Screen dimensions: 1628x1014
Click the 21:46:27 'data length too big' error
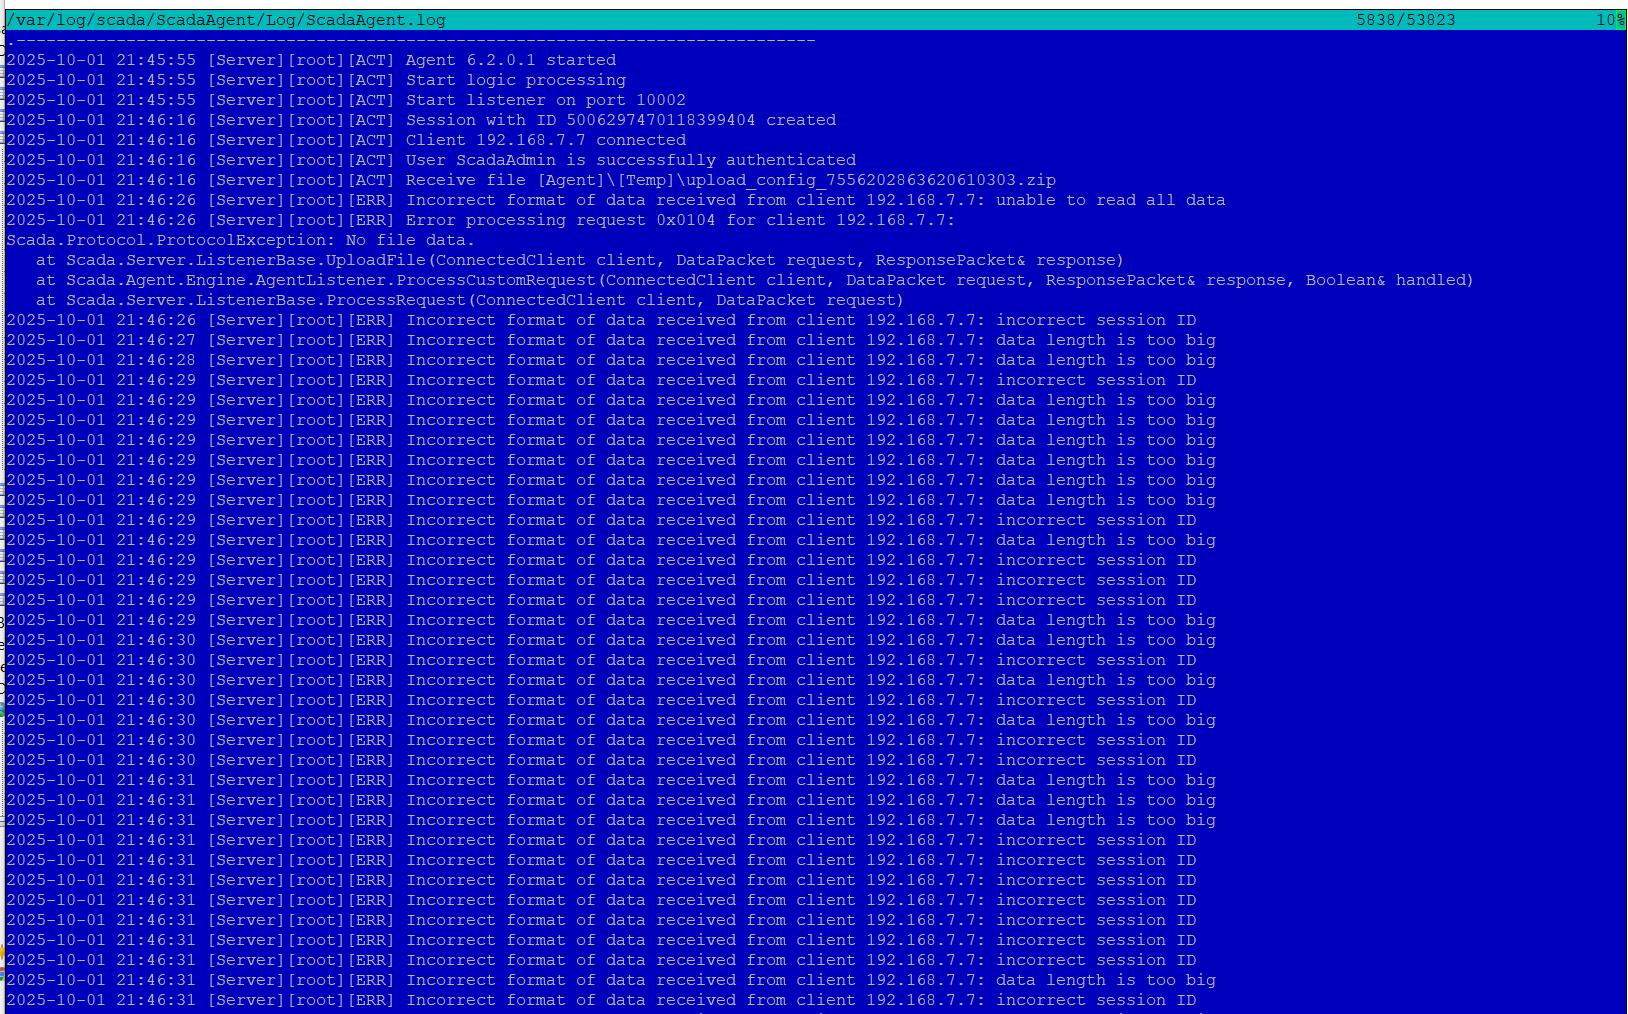pos(1105,340)
